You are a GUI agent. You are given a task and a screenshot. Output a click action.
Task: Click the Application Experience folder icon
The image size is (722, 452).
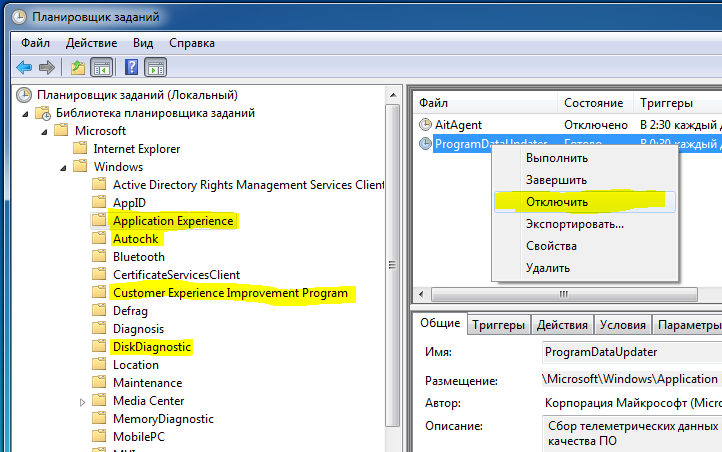[x=99, y=220]
